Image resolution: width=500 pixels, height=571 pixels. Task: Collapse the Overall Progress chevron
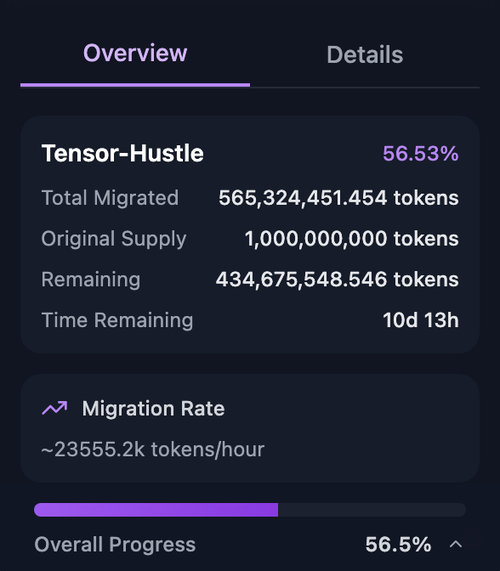pos(456,544)
